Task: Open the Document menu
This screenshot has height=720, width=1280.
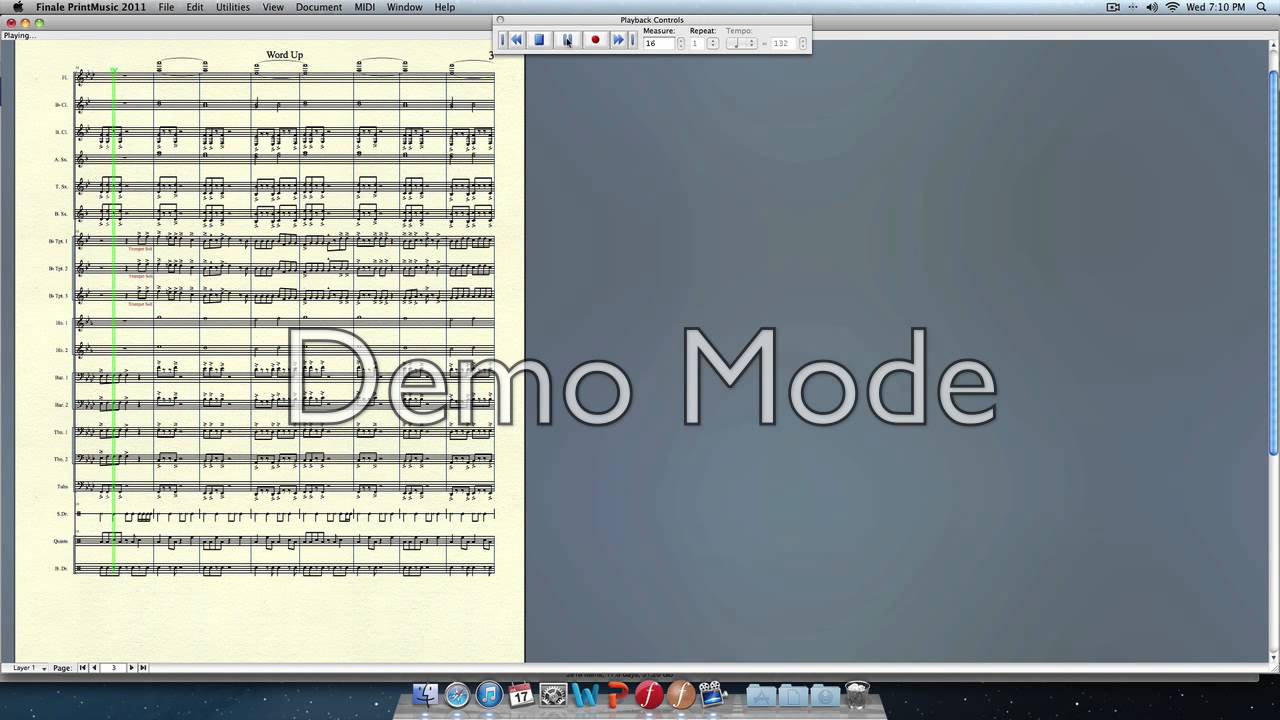Action: [319, 7]
